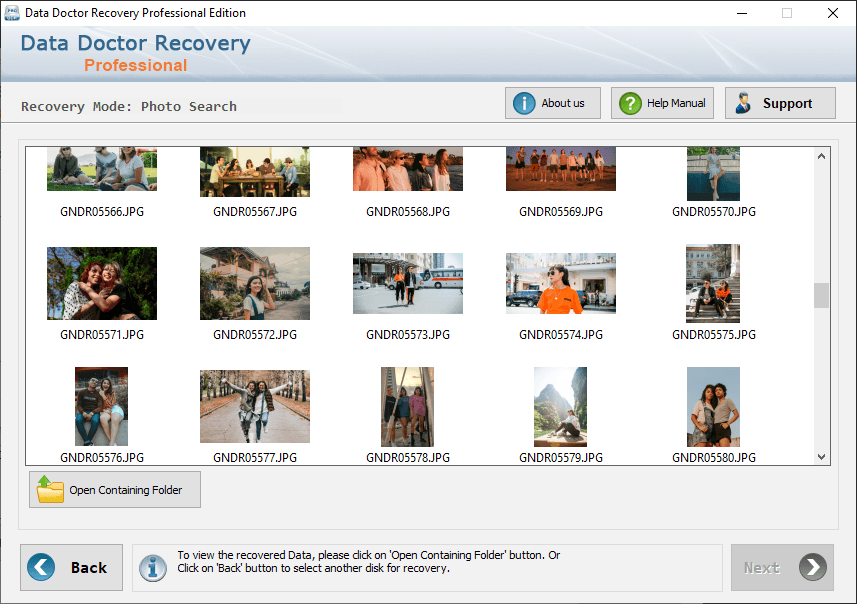The image size is (857, 604).
Task: Select thumbnail for GNDR05579.JPG
Action: pyautogui.click(x=560, y=407)
